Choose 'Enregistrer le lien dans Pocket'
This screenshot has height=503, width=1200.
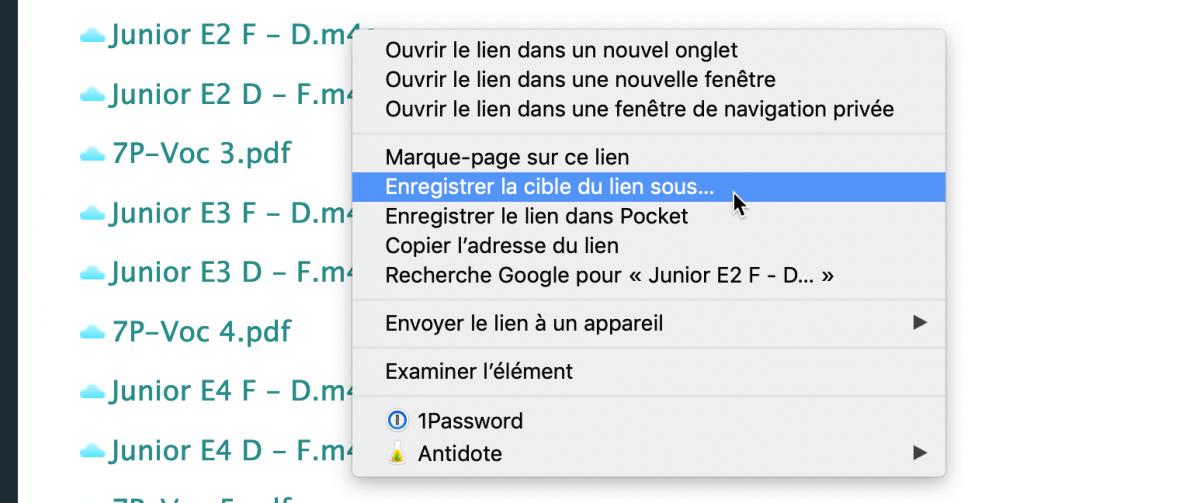536,215
